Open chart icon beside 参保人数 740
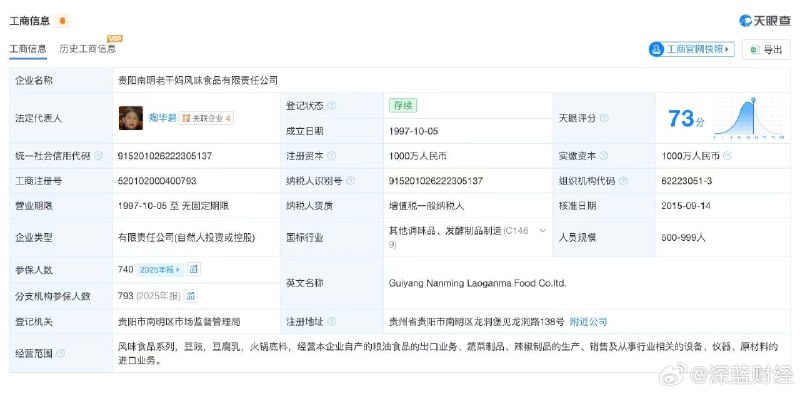Screen dimensions: 800x394 coord(193,269)
